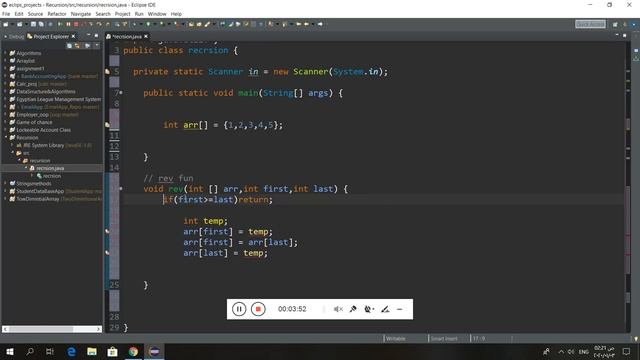The width and height of the screenshot is (640, 360).
Task: Click the Open Perspective icon
Action: tap(615, 24)
